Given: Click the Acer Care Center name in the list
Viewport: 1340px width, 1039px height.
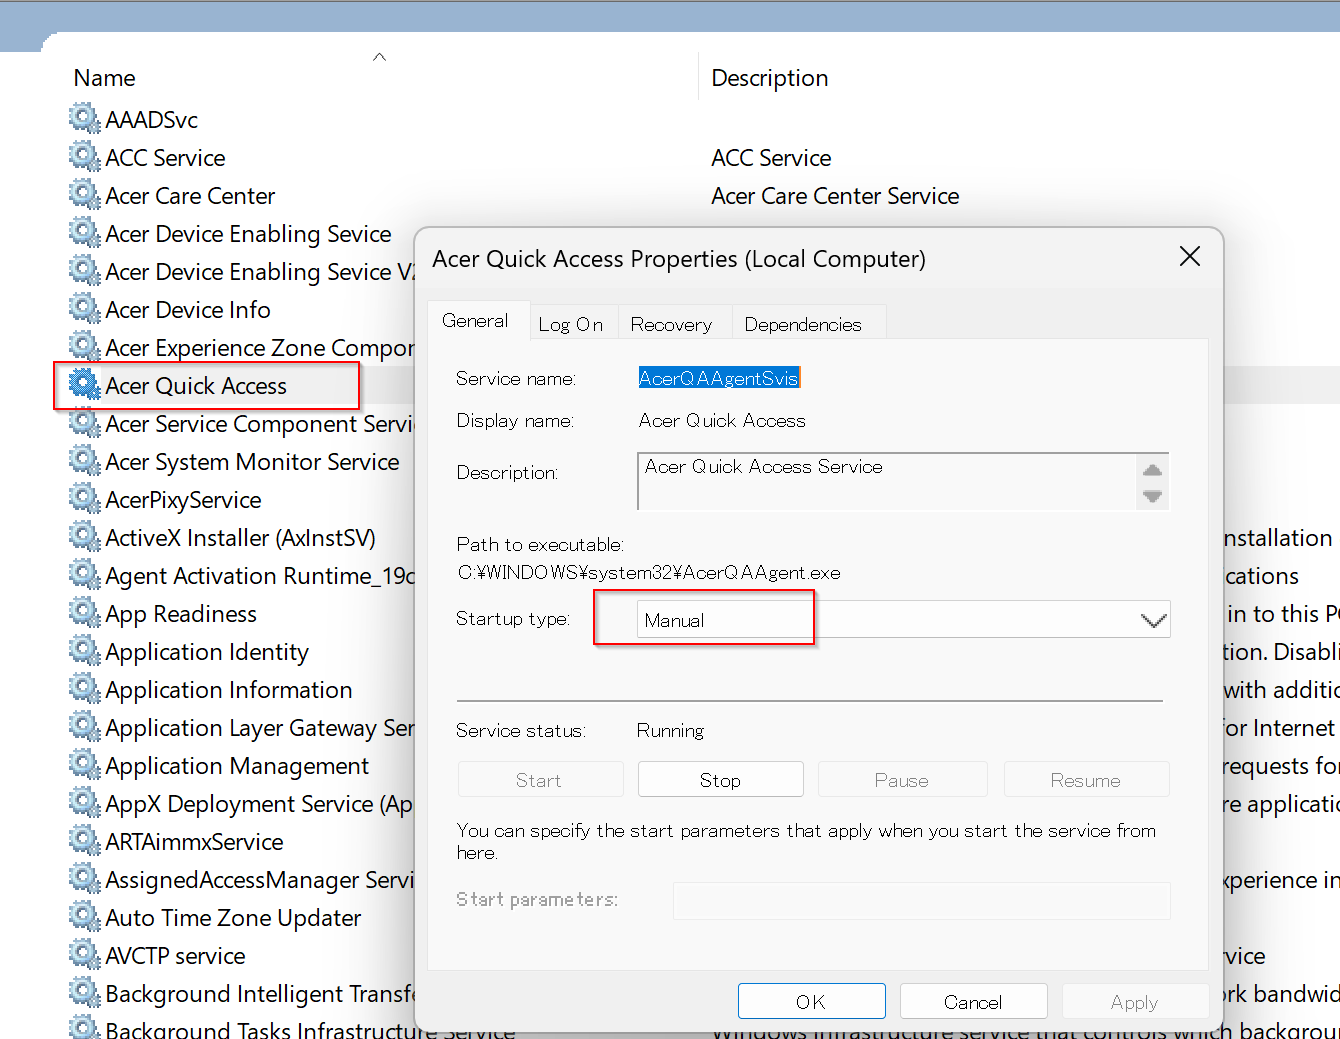Looking at the screenshot, I should [190, 196].
